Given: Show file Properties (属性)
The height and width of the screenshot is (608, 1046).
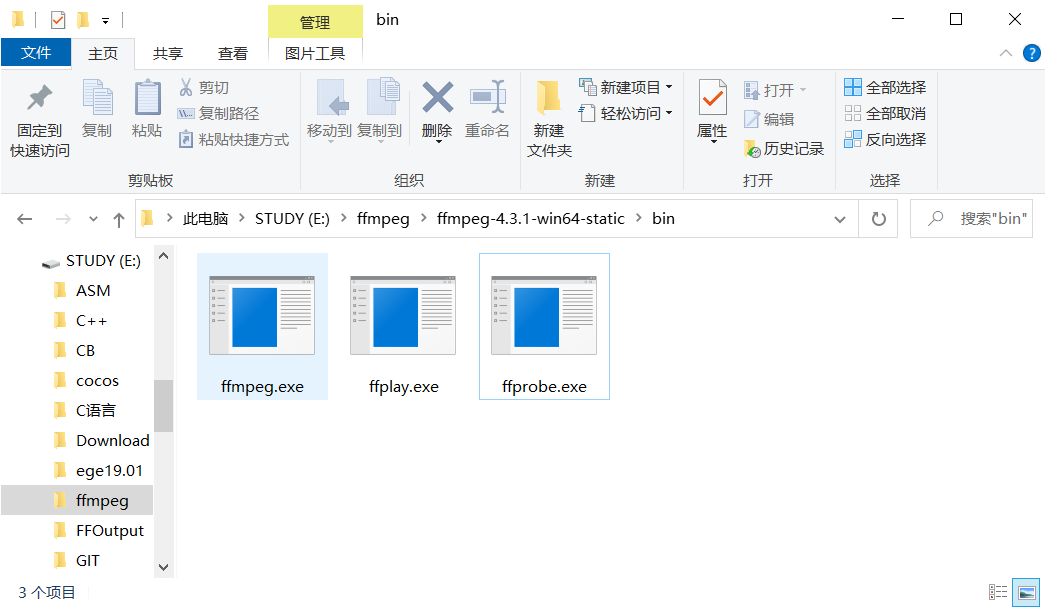Looking at the screenshot, I should 712,111.
